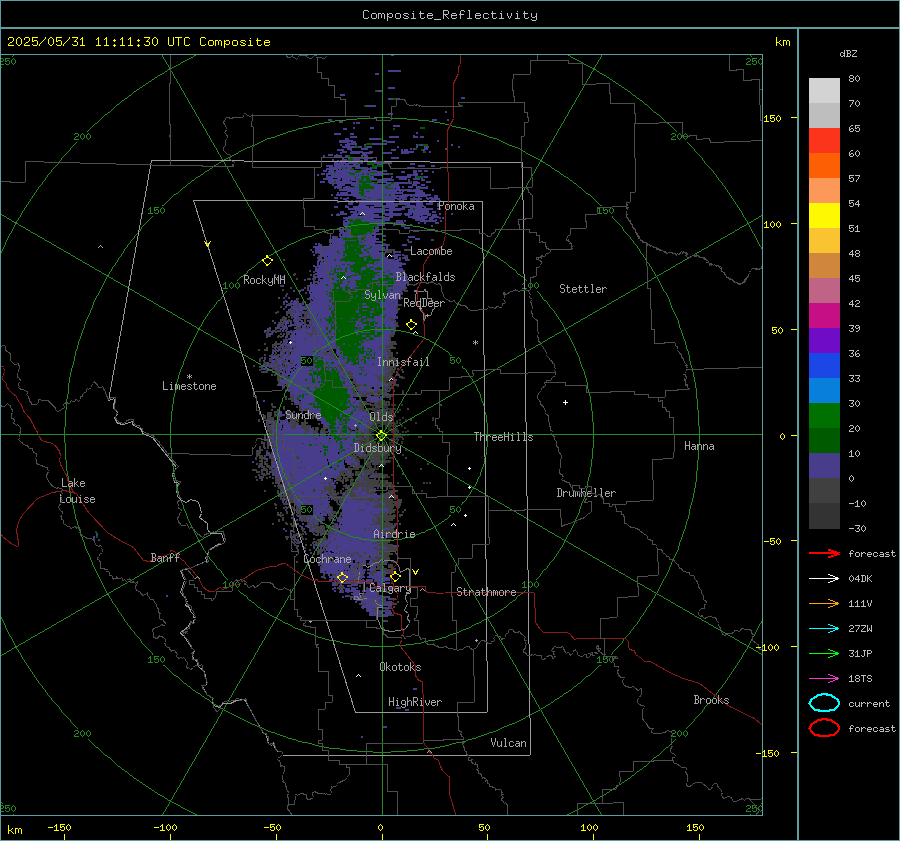Click the HighRiver city label
The image size is (900, 841).
click(415, 702)
